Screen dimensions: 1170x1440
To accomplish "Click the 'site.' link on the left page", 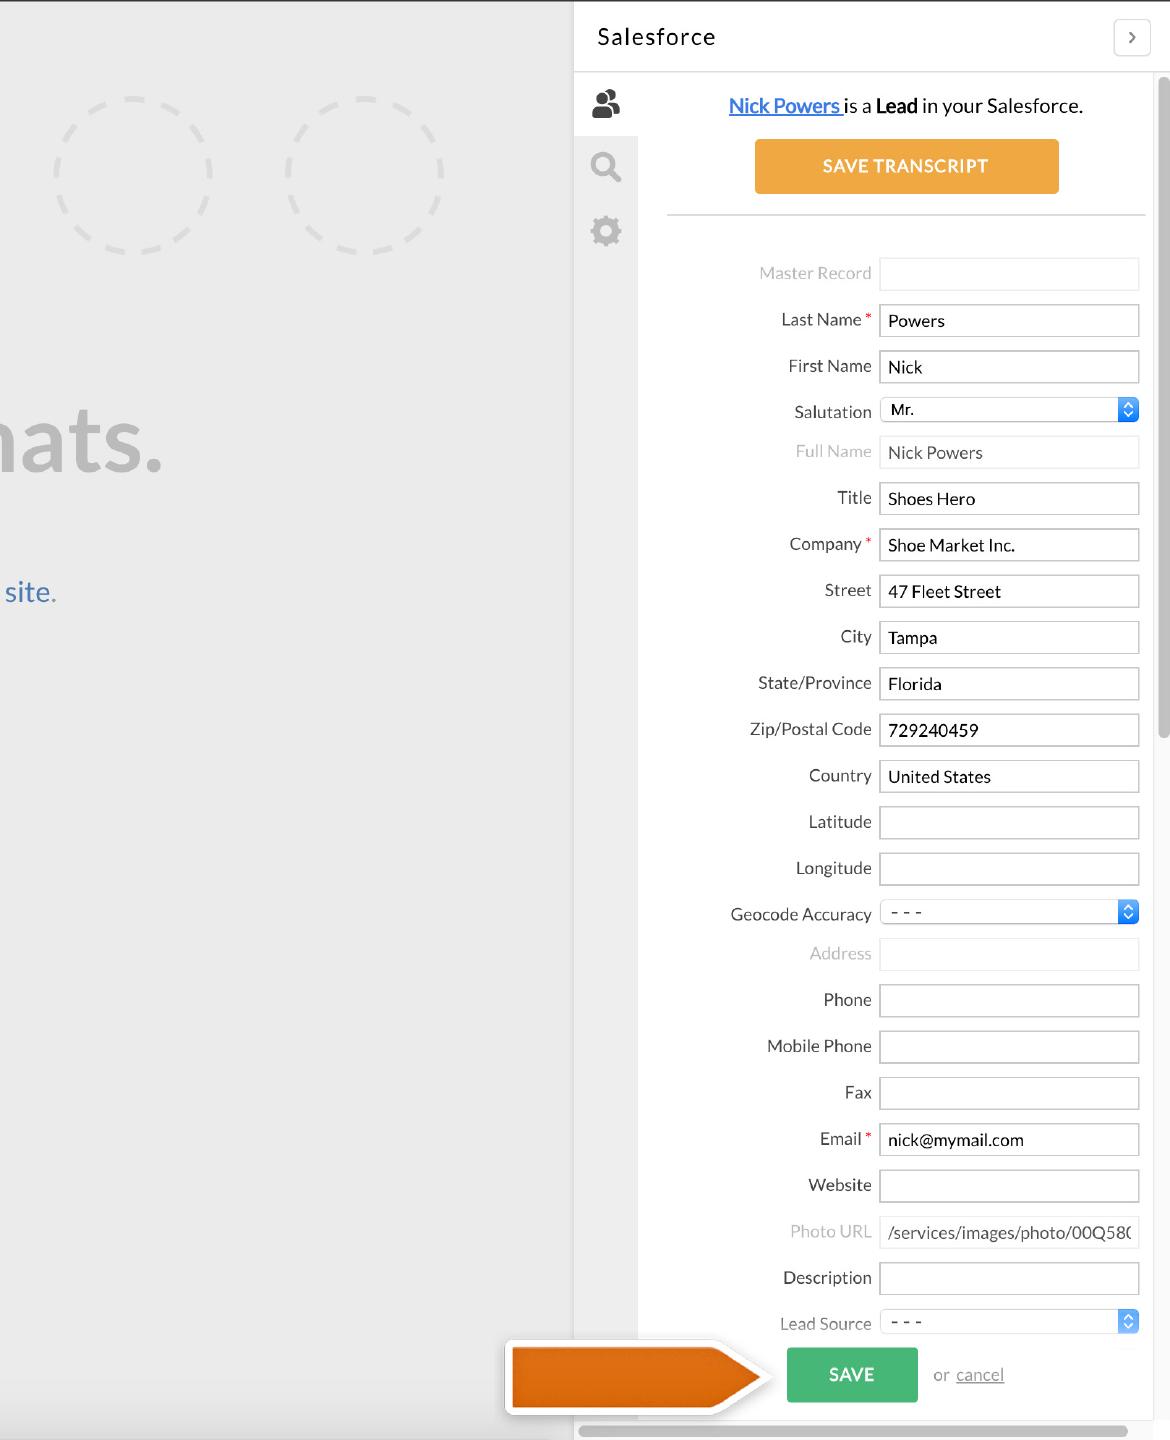I will coord(30,592).
